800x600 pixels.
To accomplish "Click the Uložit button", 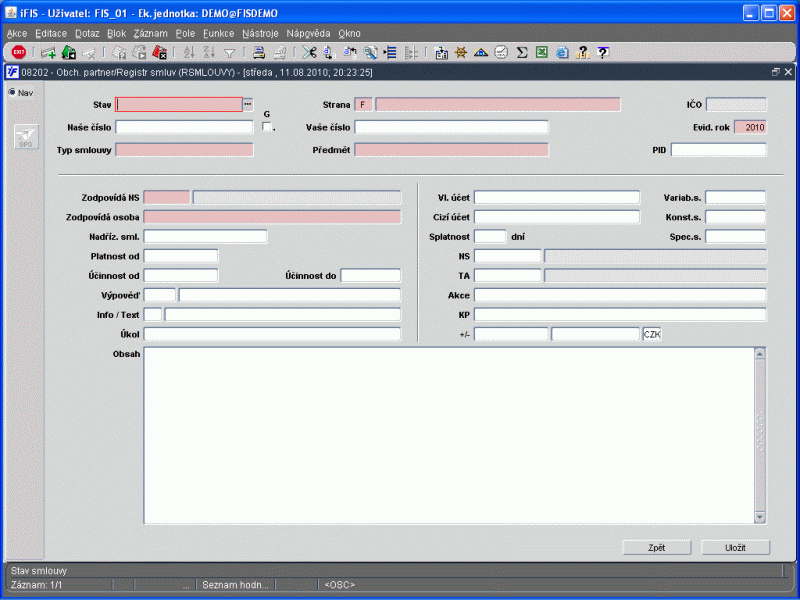I will (x=735, y=547).
